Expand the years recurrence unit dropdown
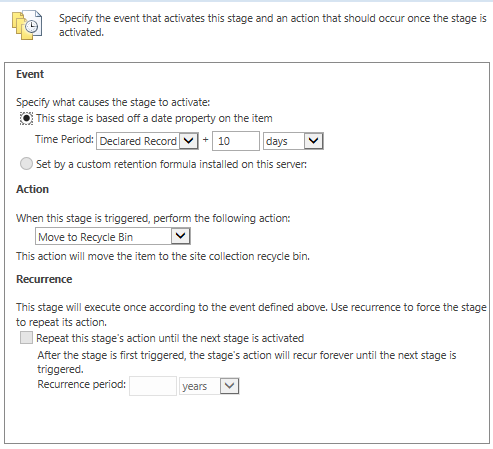The width and height of the screenshot is (493, 449). click(209, 386)
